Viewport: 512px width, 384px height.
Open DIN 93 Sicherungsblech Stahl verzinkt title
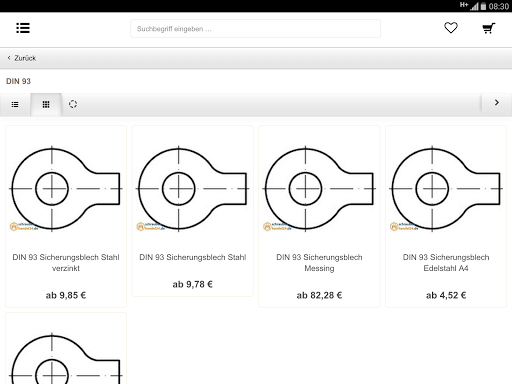pos(66,263)
